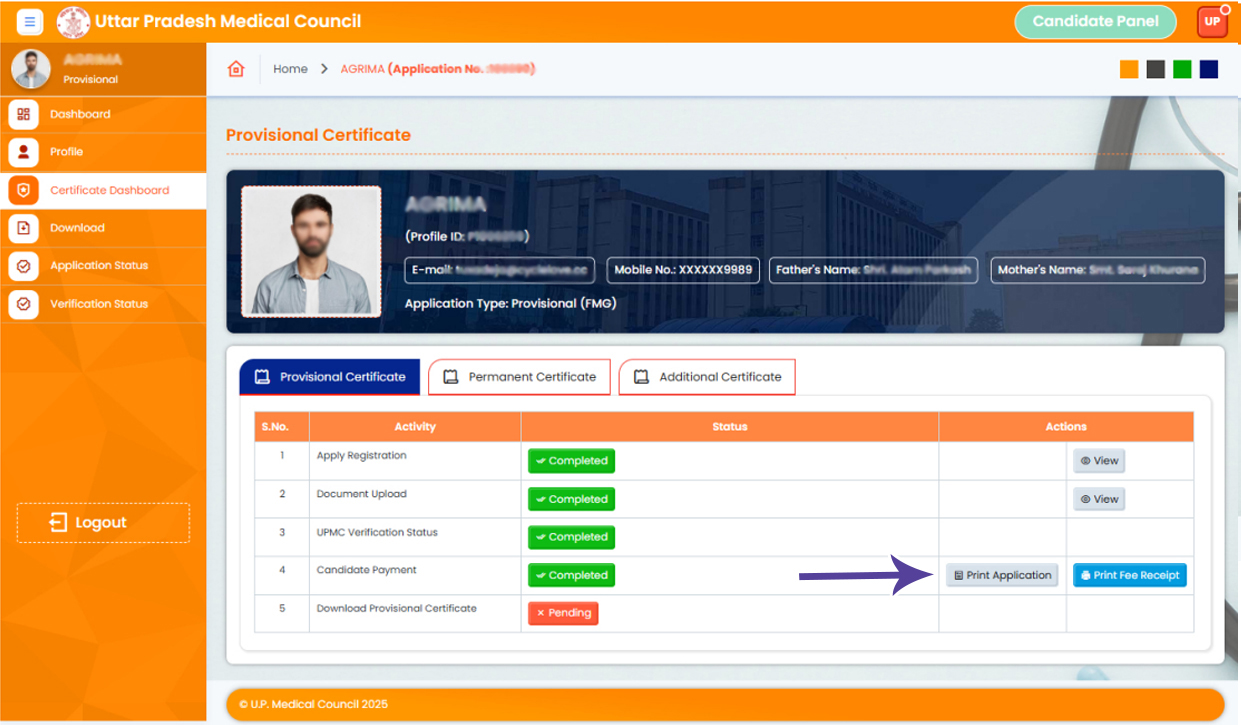Open the Candidate Panel button
The height and width of the screenshot is (725, 1241).
[1095, 21]
